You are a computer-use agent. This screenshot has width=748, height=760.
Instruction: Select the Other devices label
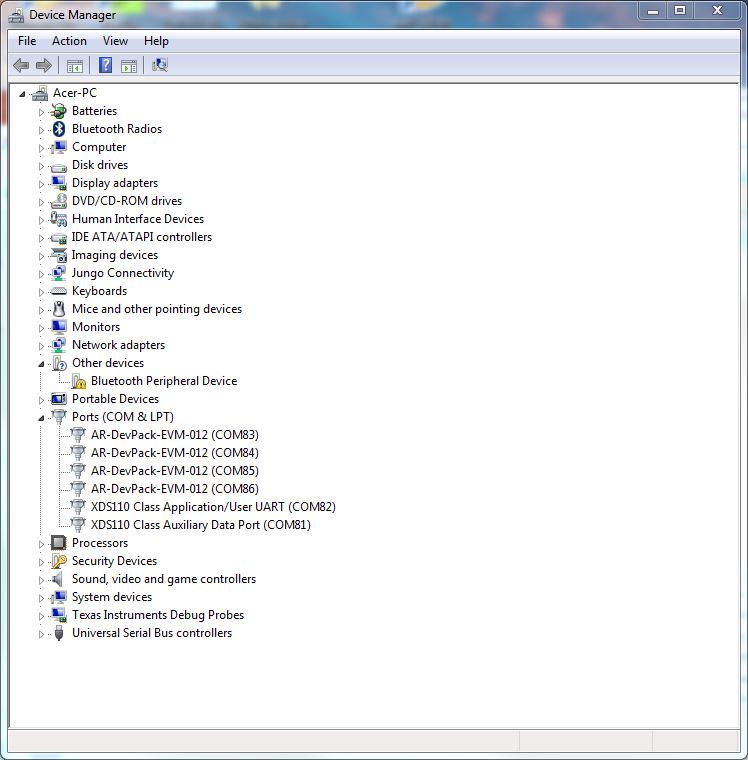[108, 363]
